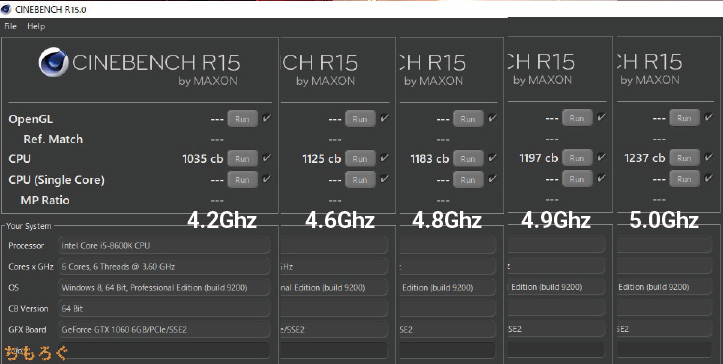The height and width of the screenshot is (364, 723).
Task: Run the OpenGL test in the 4.9Ghz panel
Action: pyautogui.click(x=577, y=118)
